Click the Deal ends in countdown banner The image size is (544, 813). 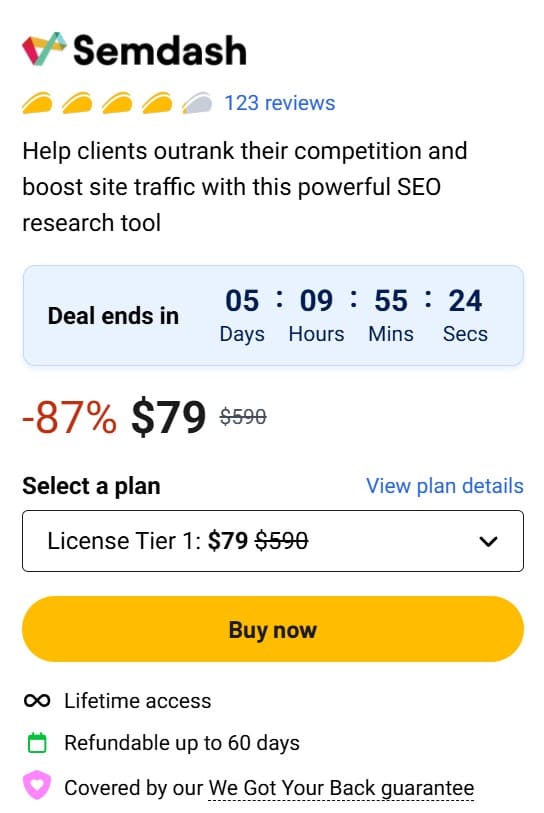point(273,315)
